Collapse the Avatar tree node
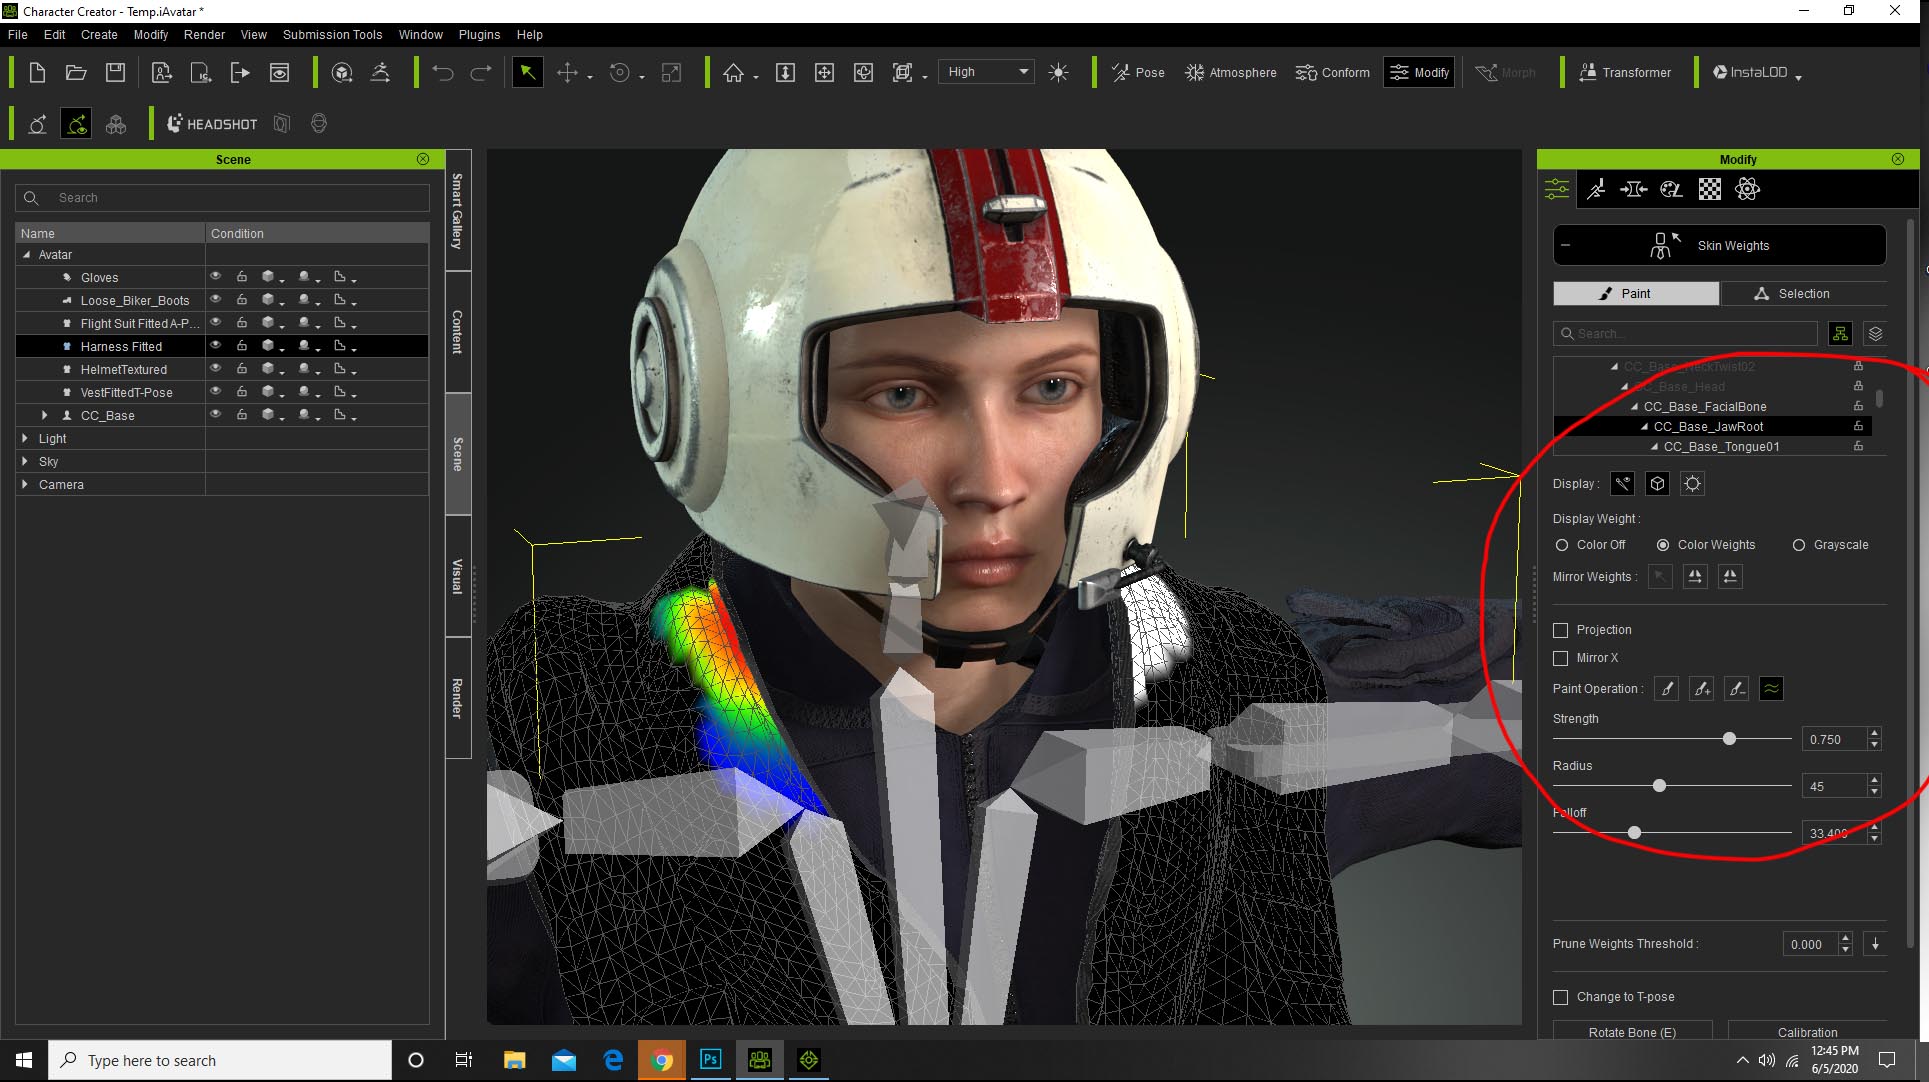The height and width of the screenshot is (1082, 1929). (x=26, y=255)
